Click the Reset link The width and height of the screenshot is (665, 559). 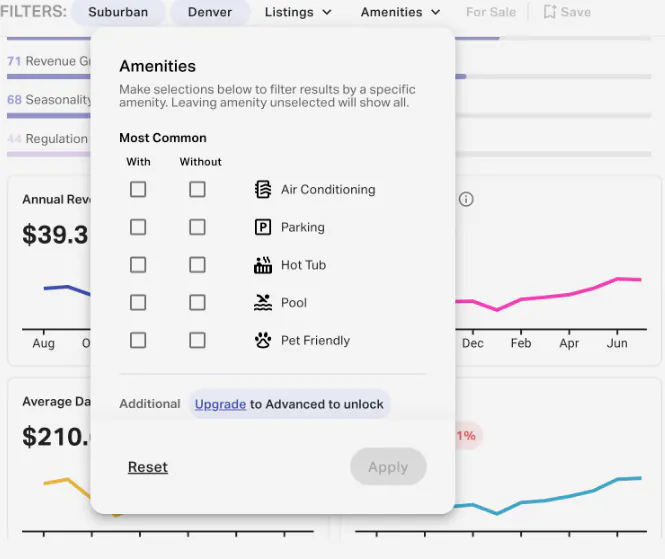148,467
